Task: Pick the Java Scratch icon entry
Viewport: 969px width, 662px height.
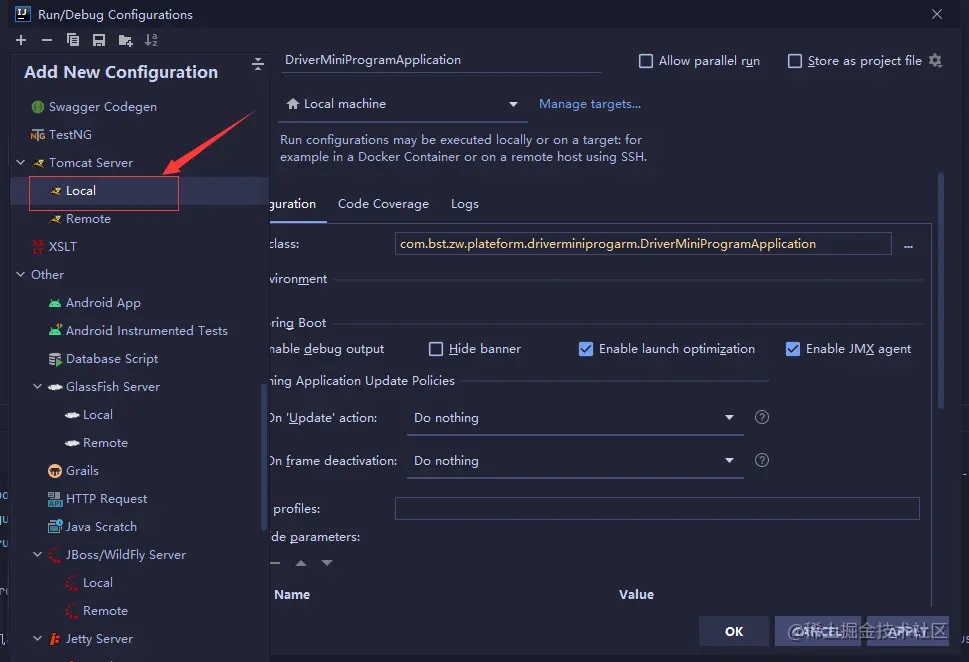Action: click(55, 527)
